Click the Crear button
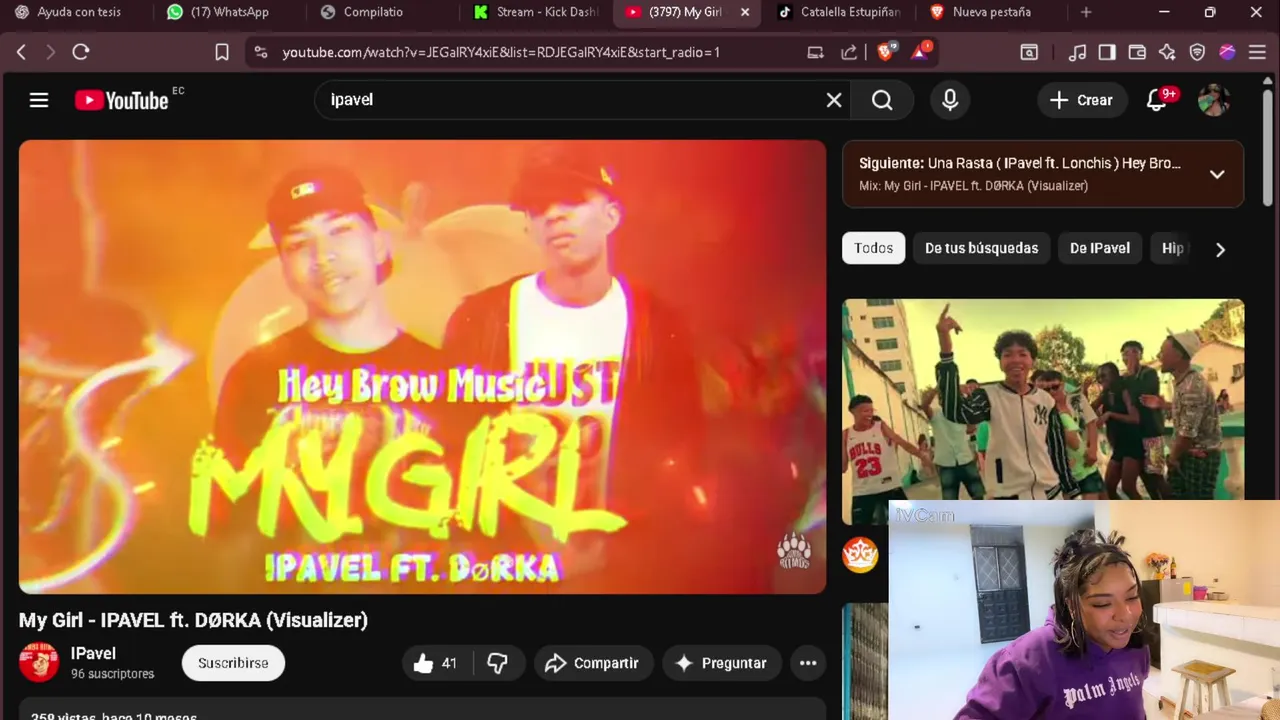This screenshot has height=720, width=1280. point(1081,100)
